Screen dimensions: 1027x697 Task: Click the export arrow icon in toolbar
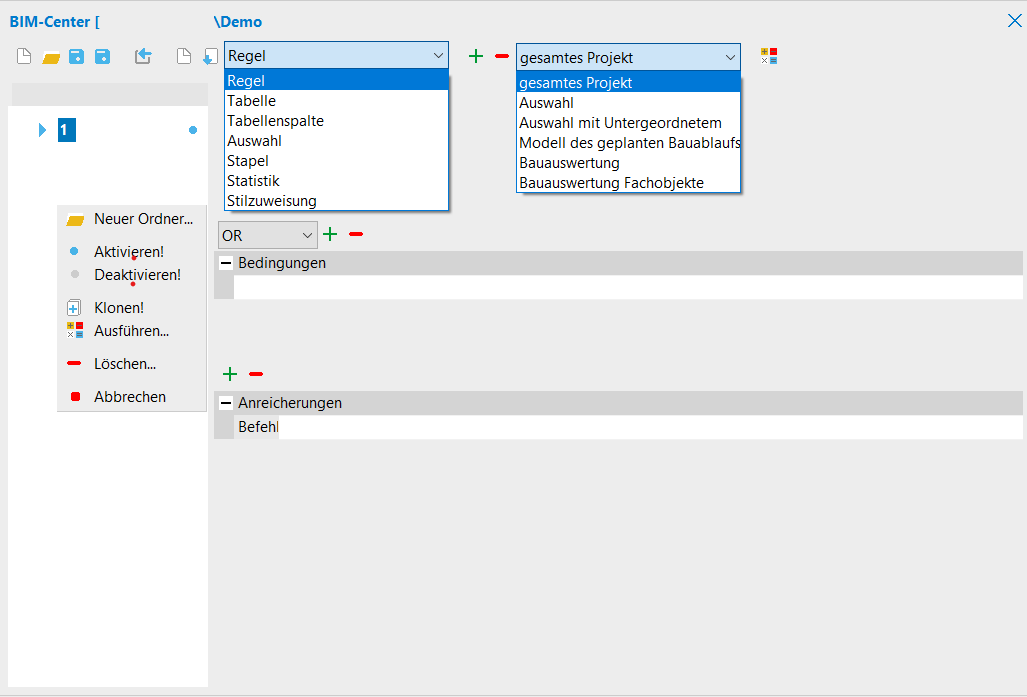point(143,57)
